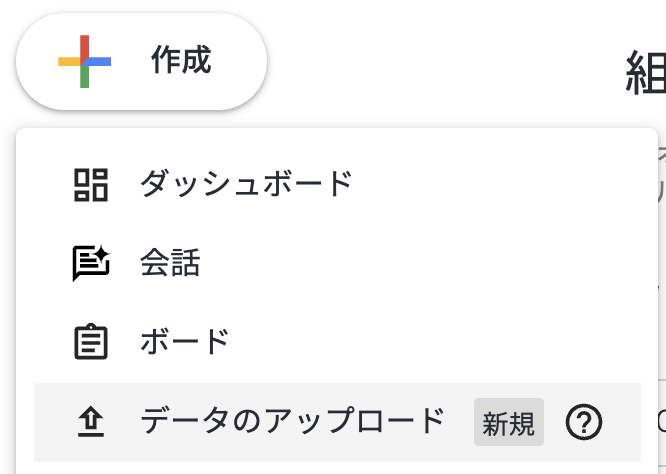Click the red arm of the plus icon
This screenshot has width=666, height=474.
[85, 45]
